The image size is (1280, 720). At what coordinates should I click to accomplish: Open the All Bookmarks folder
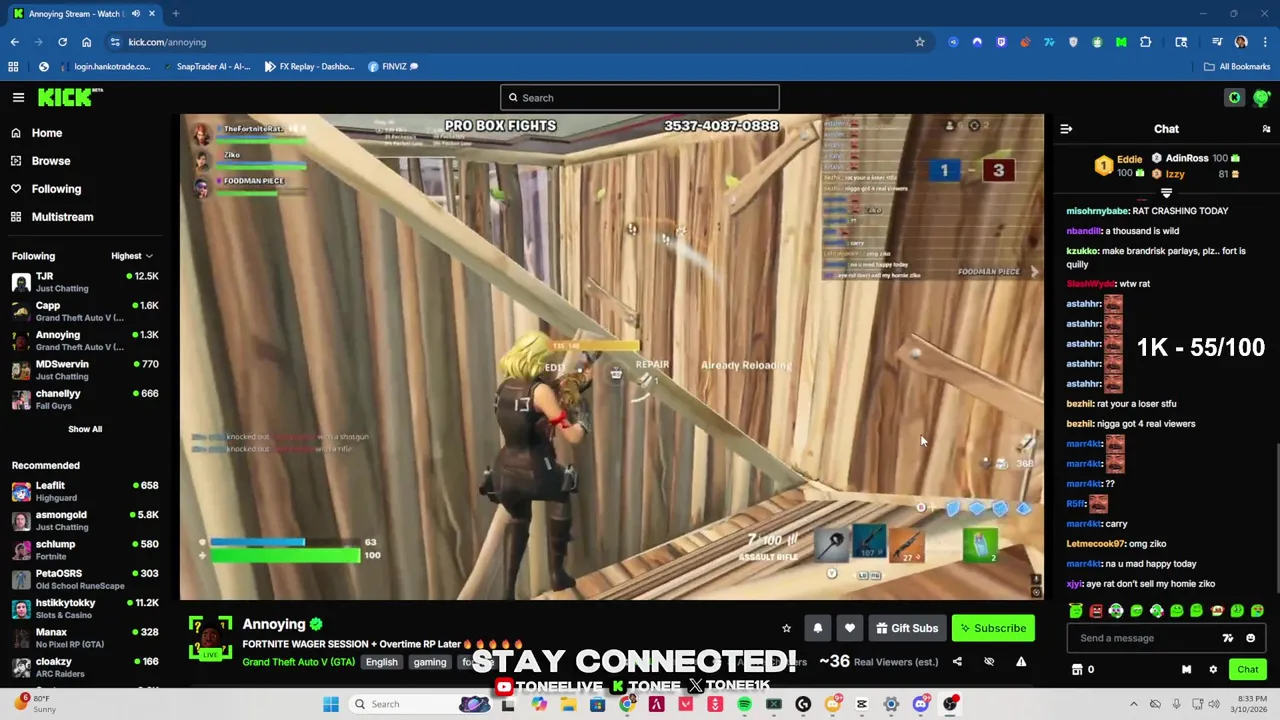click(x=1237, y=67)
